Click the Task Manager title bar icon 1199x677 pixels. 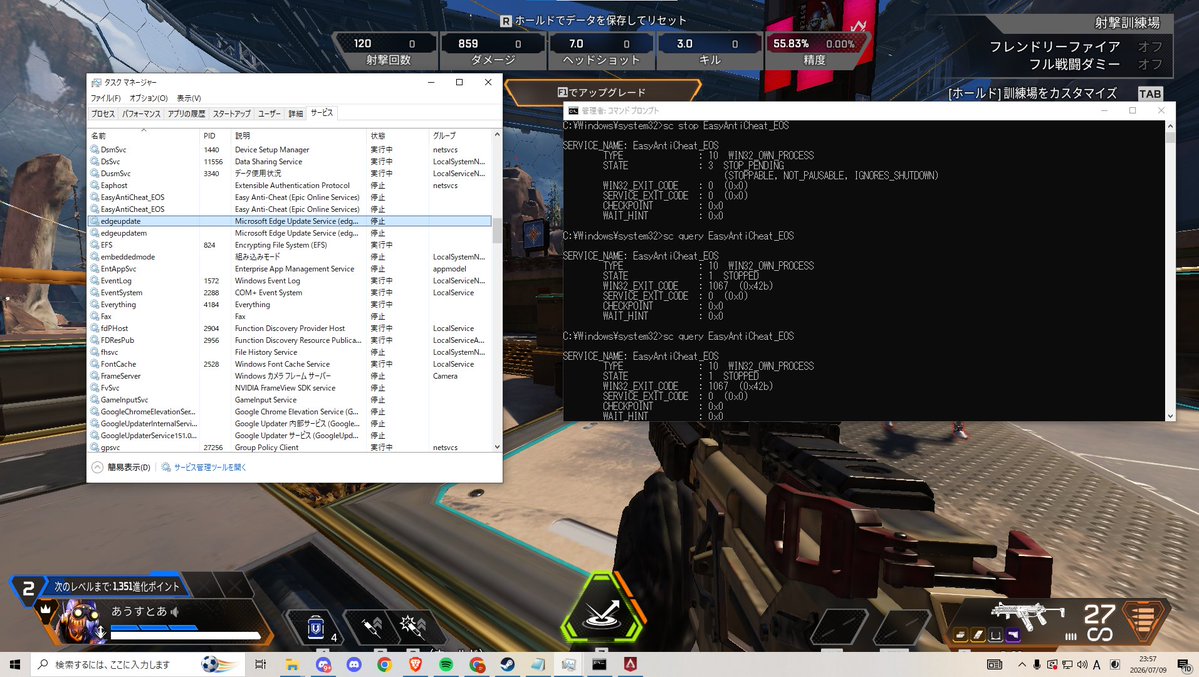96,83
